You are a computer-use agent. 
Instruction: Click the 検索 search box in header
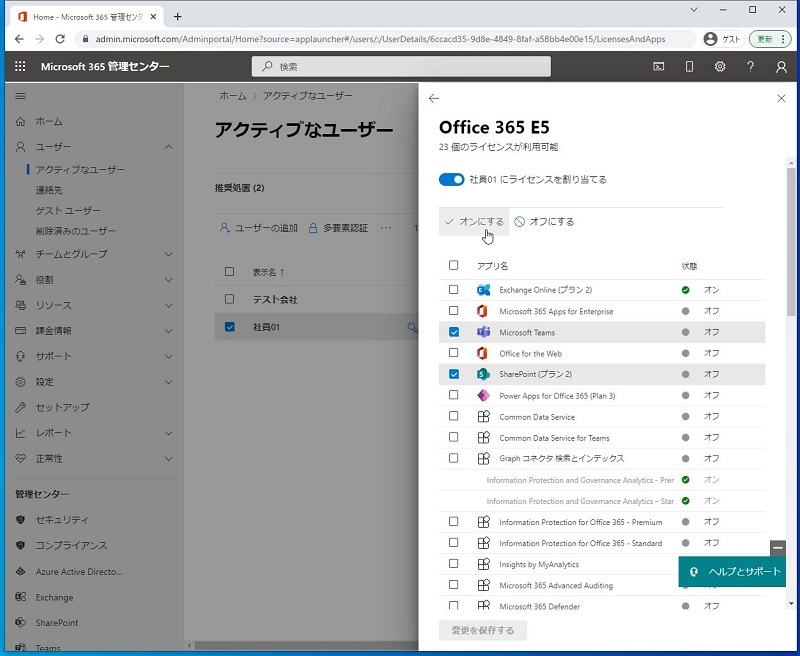tap(401, 66)
